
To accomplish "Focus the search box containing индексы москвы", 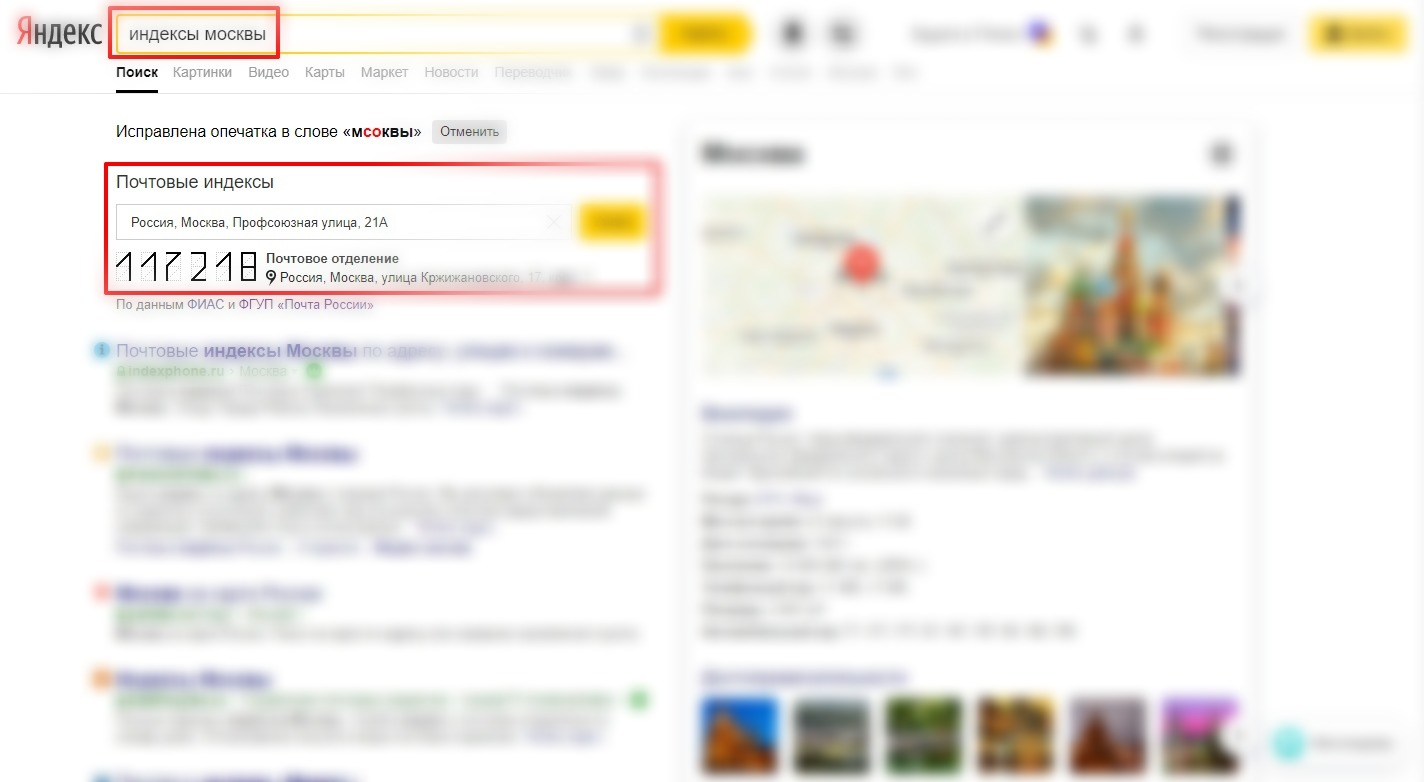I will click(x=386, y=34).
